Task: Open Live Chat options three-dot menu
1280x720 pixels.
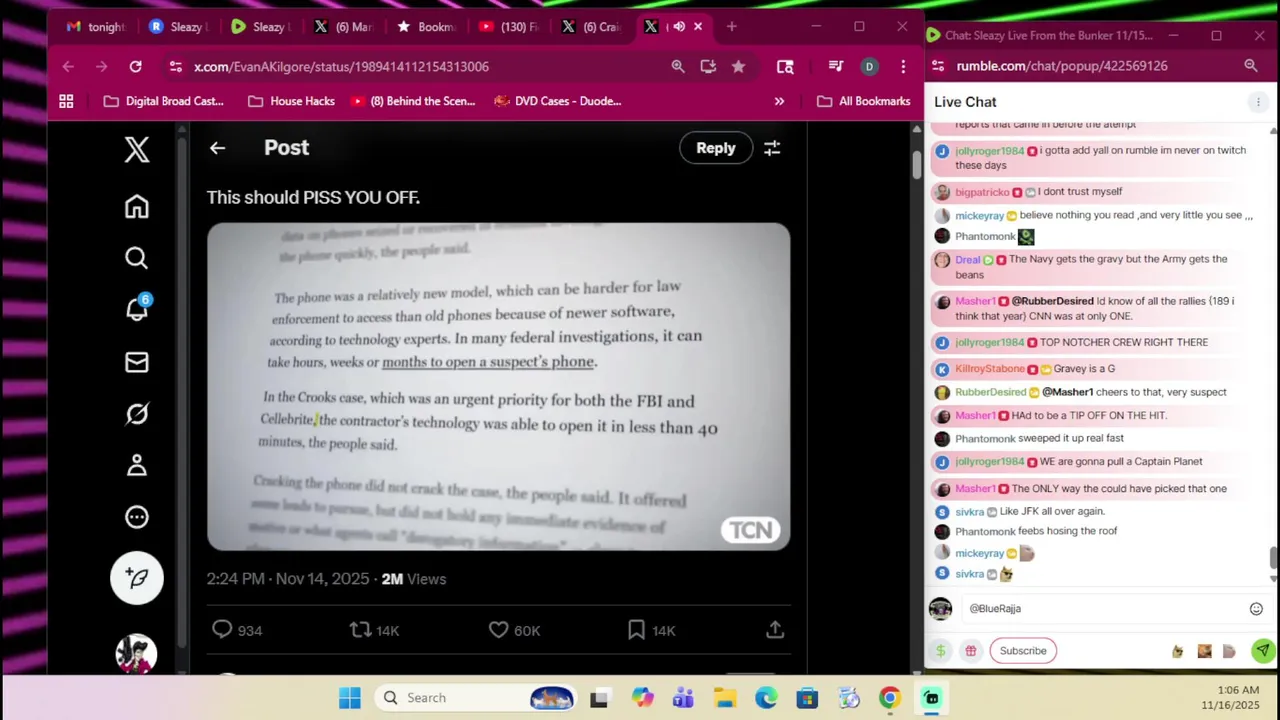Action: 1258,102
